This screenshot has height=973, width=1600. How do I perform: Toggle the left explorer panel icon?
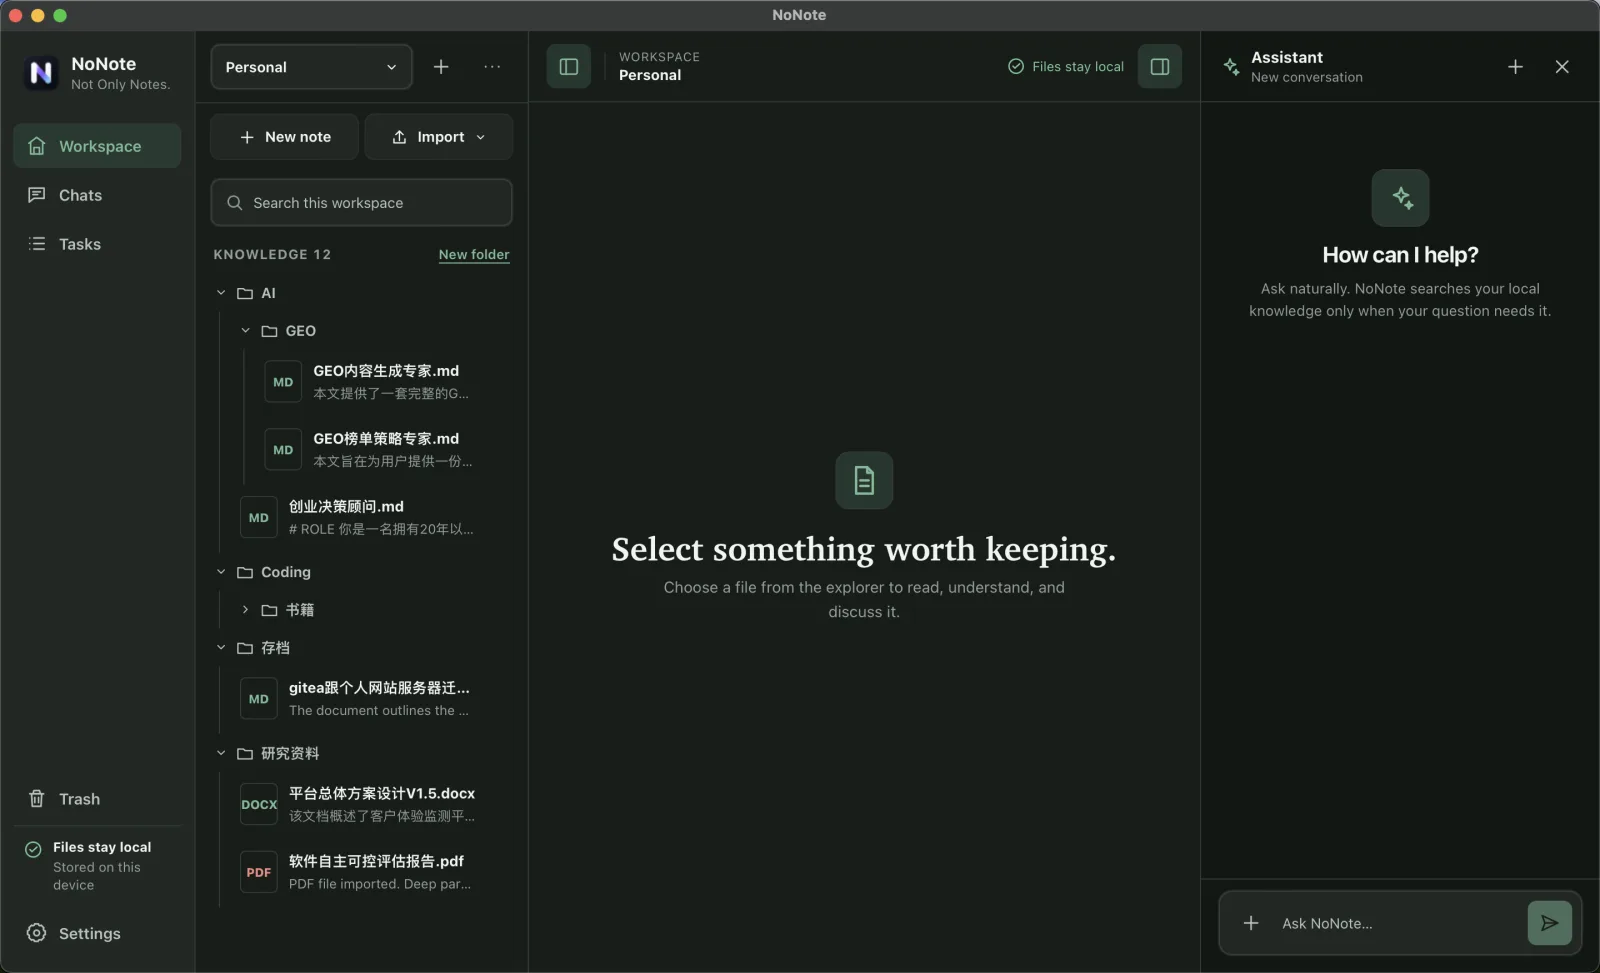point(569,67)
